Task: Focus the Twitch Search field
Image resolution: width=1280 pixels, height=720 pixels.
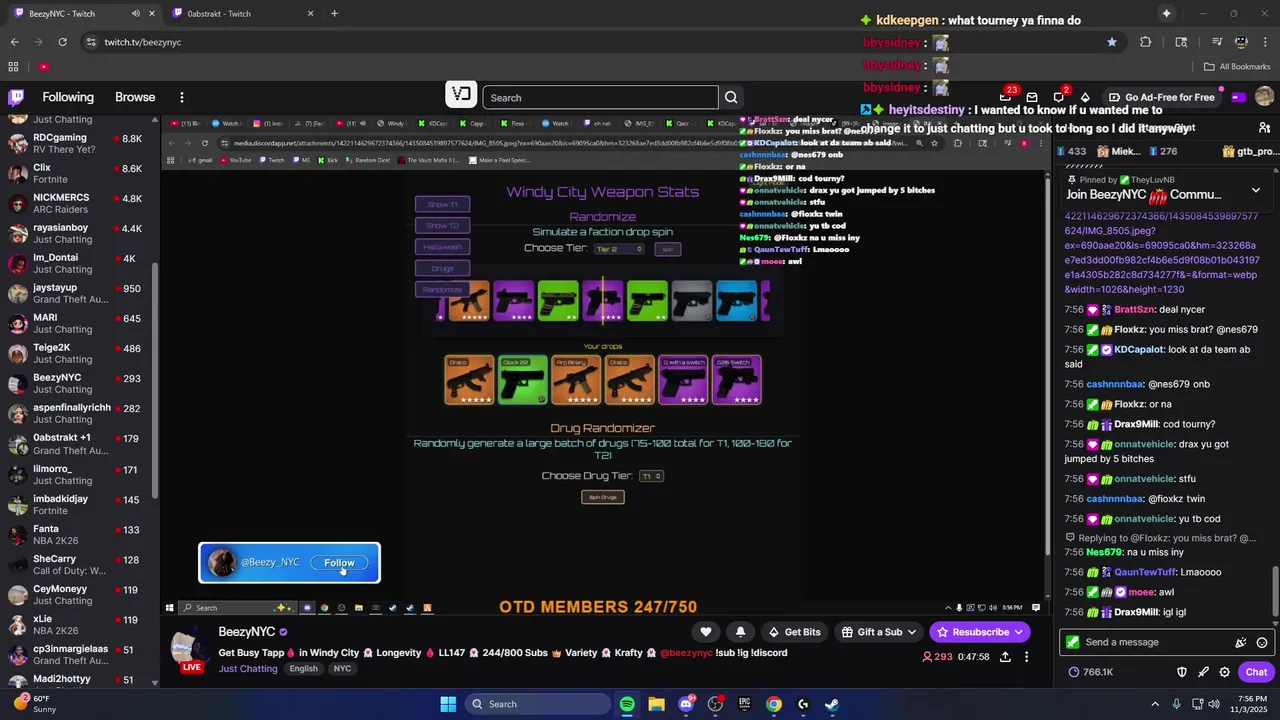Action: click(600, 97)
